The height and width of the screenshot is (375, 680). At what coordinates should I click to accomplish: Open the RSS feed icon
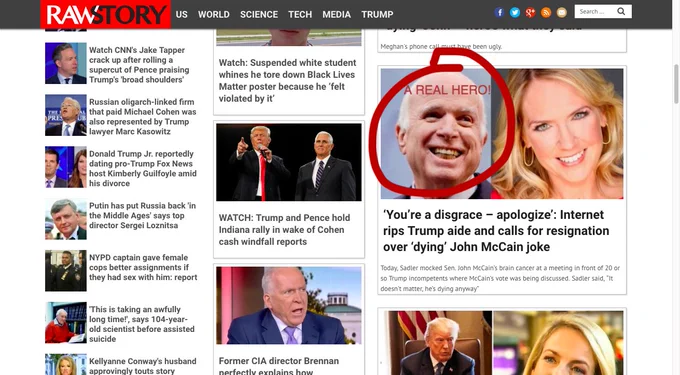tap(546, 13)
